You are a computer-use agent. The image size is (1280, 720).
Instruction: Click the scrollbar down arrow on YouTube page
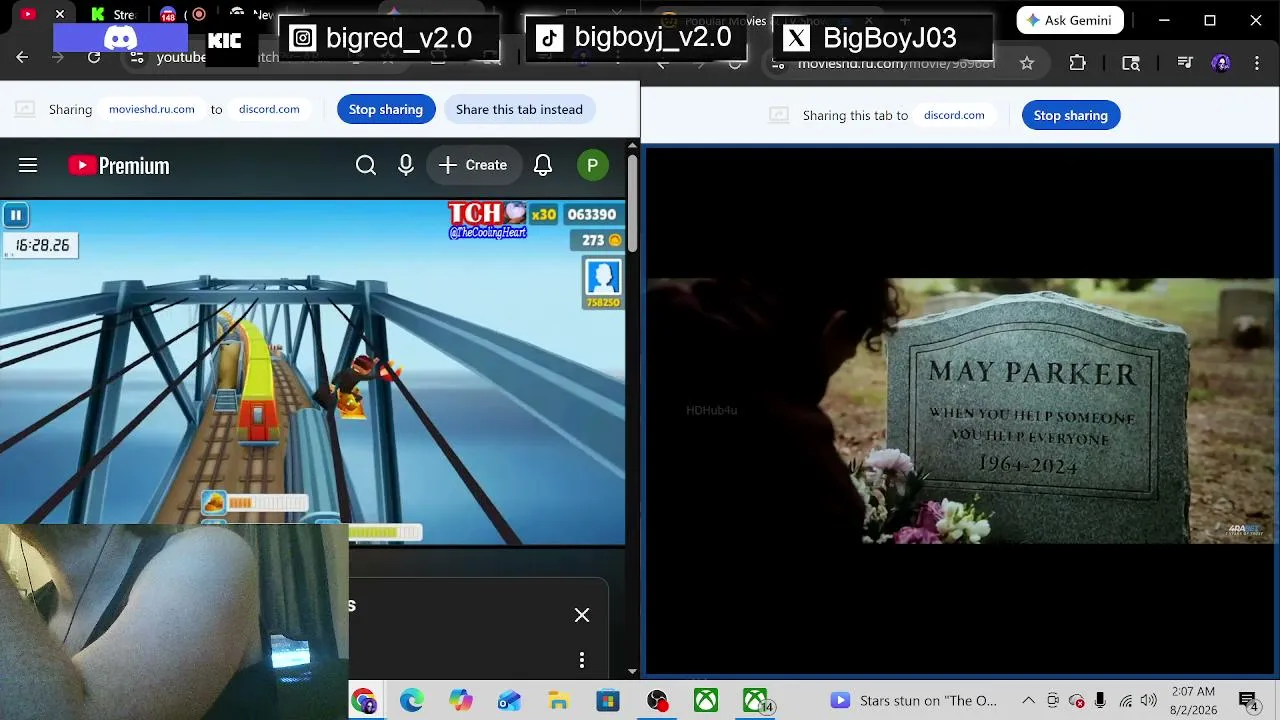(632, 672)
